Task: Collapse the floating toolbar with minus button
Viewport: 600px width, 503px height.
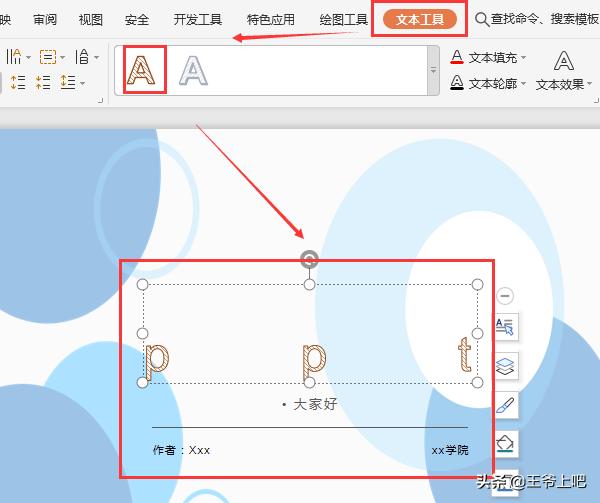Action: (x=505, y=296)
